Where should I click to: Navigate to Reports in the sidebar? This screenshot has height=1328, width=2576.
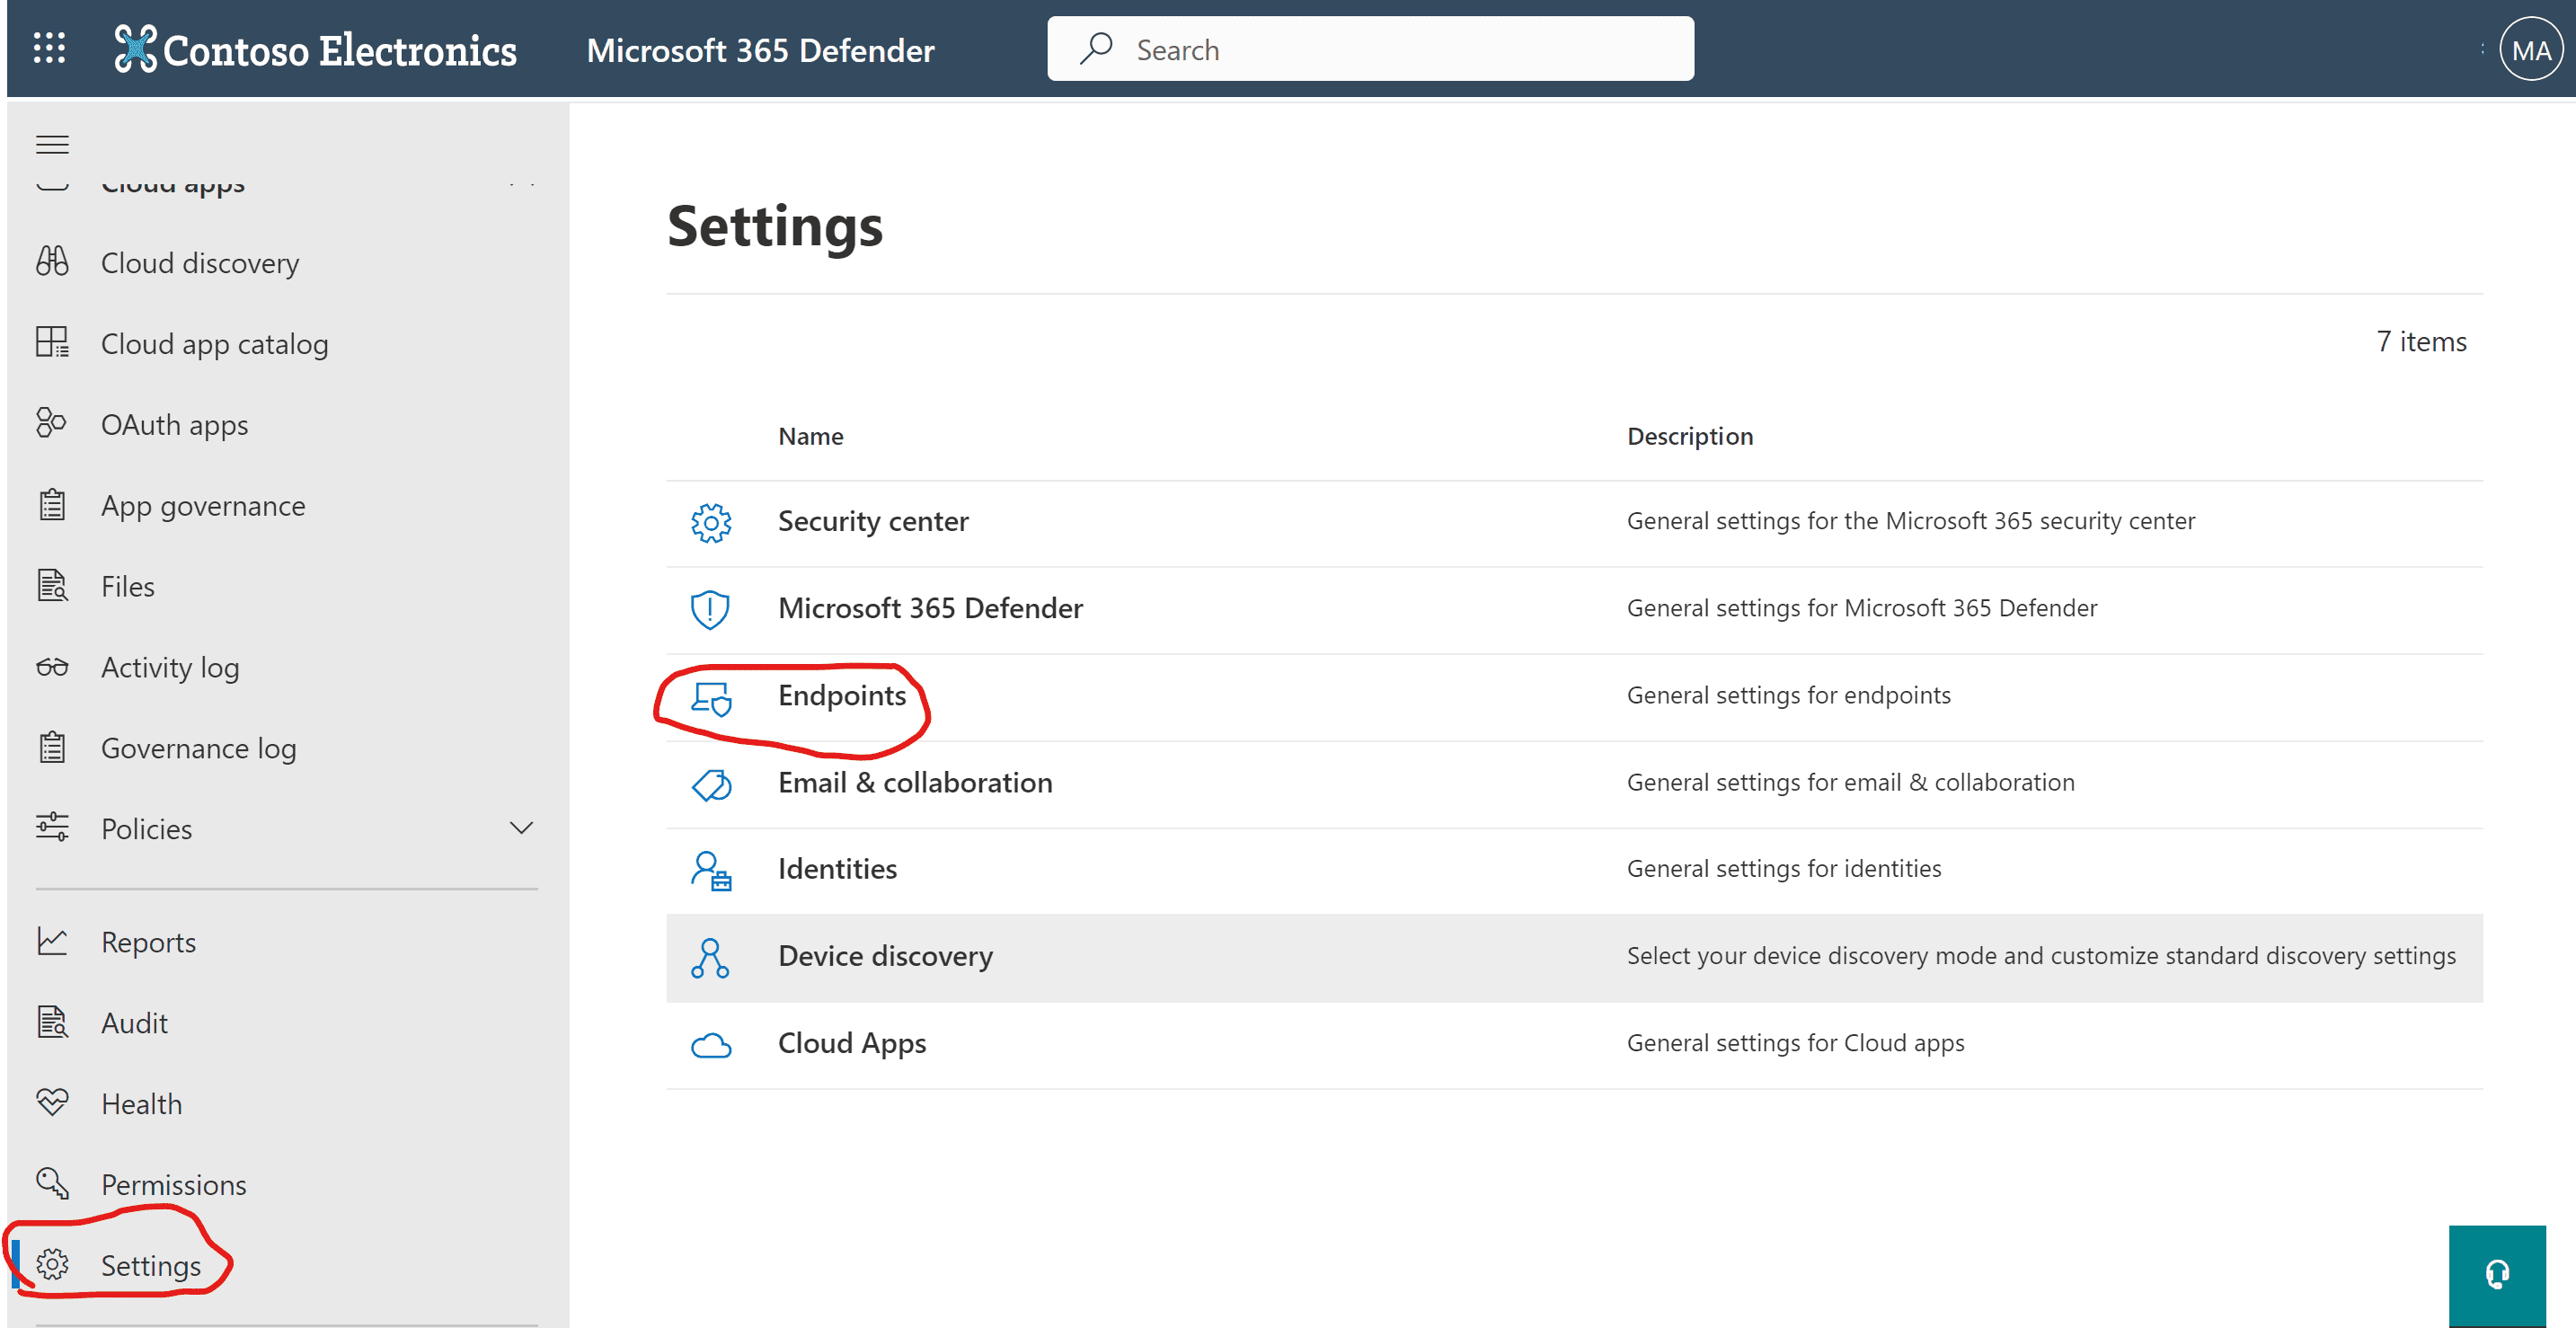(148, 941)
